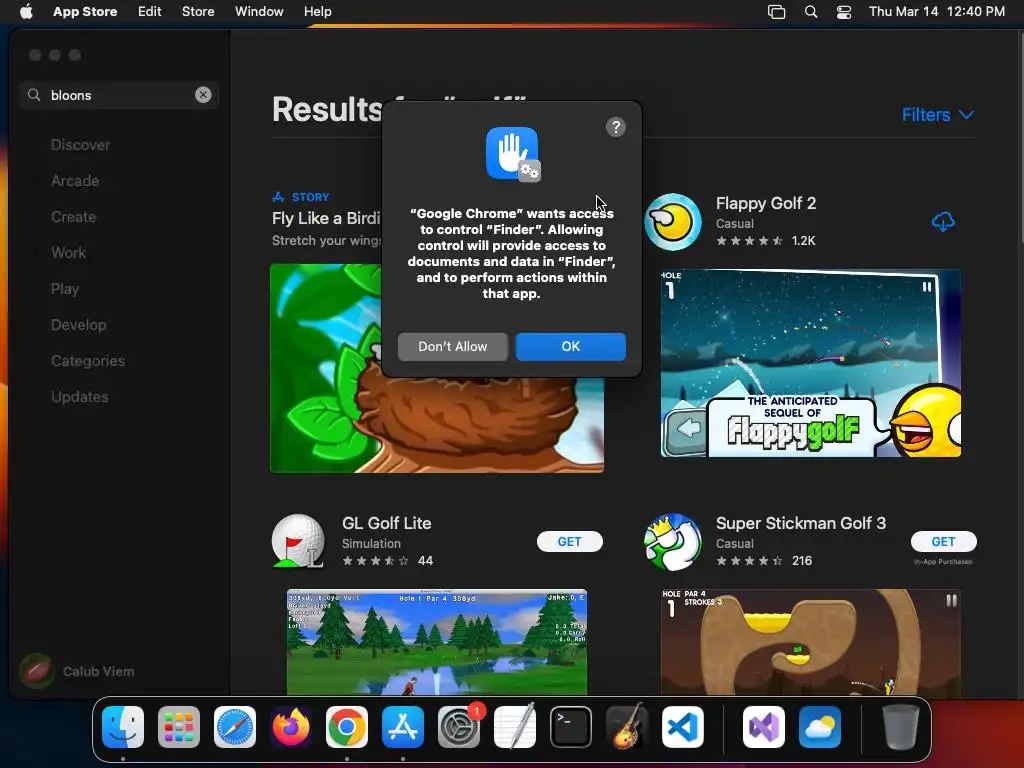The width and height of the screenshot is (1024, 768).
Task: Get Super Stickman Golf 3
Action: pyautogui.click(x=944, y=541)
